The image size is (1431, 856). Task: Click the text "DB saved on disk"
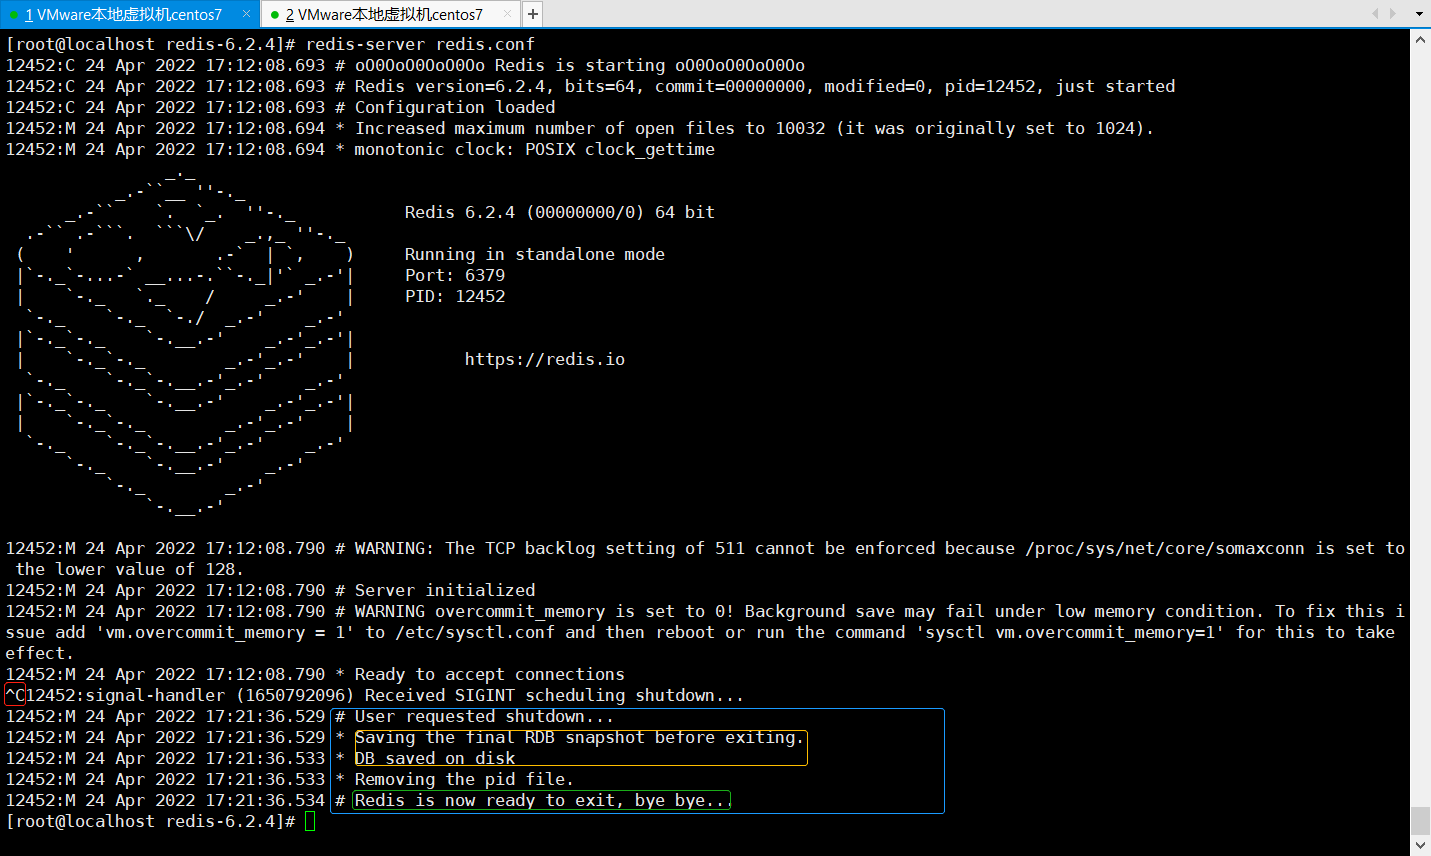(x=435, y=759)
